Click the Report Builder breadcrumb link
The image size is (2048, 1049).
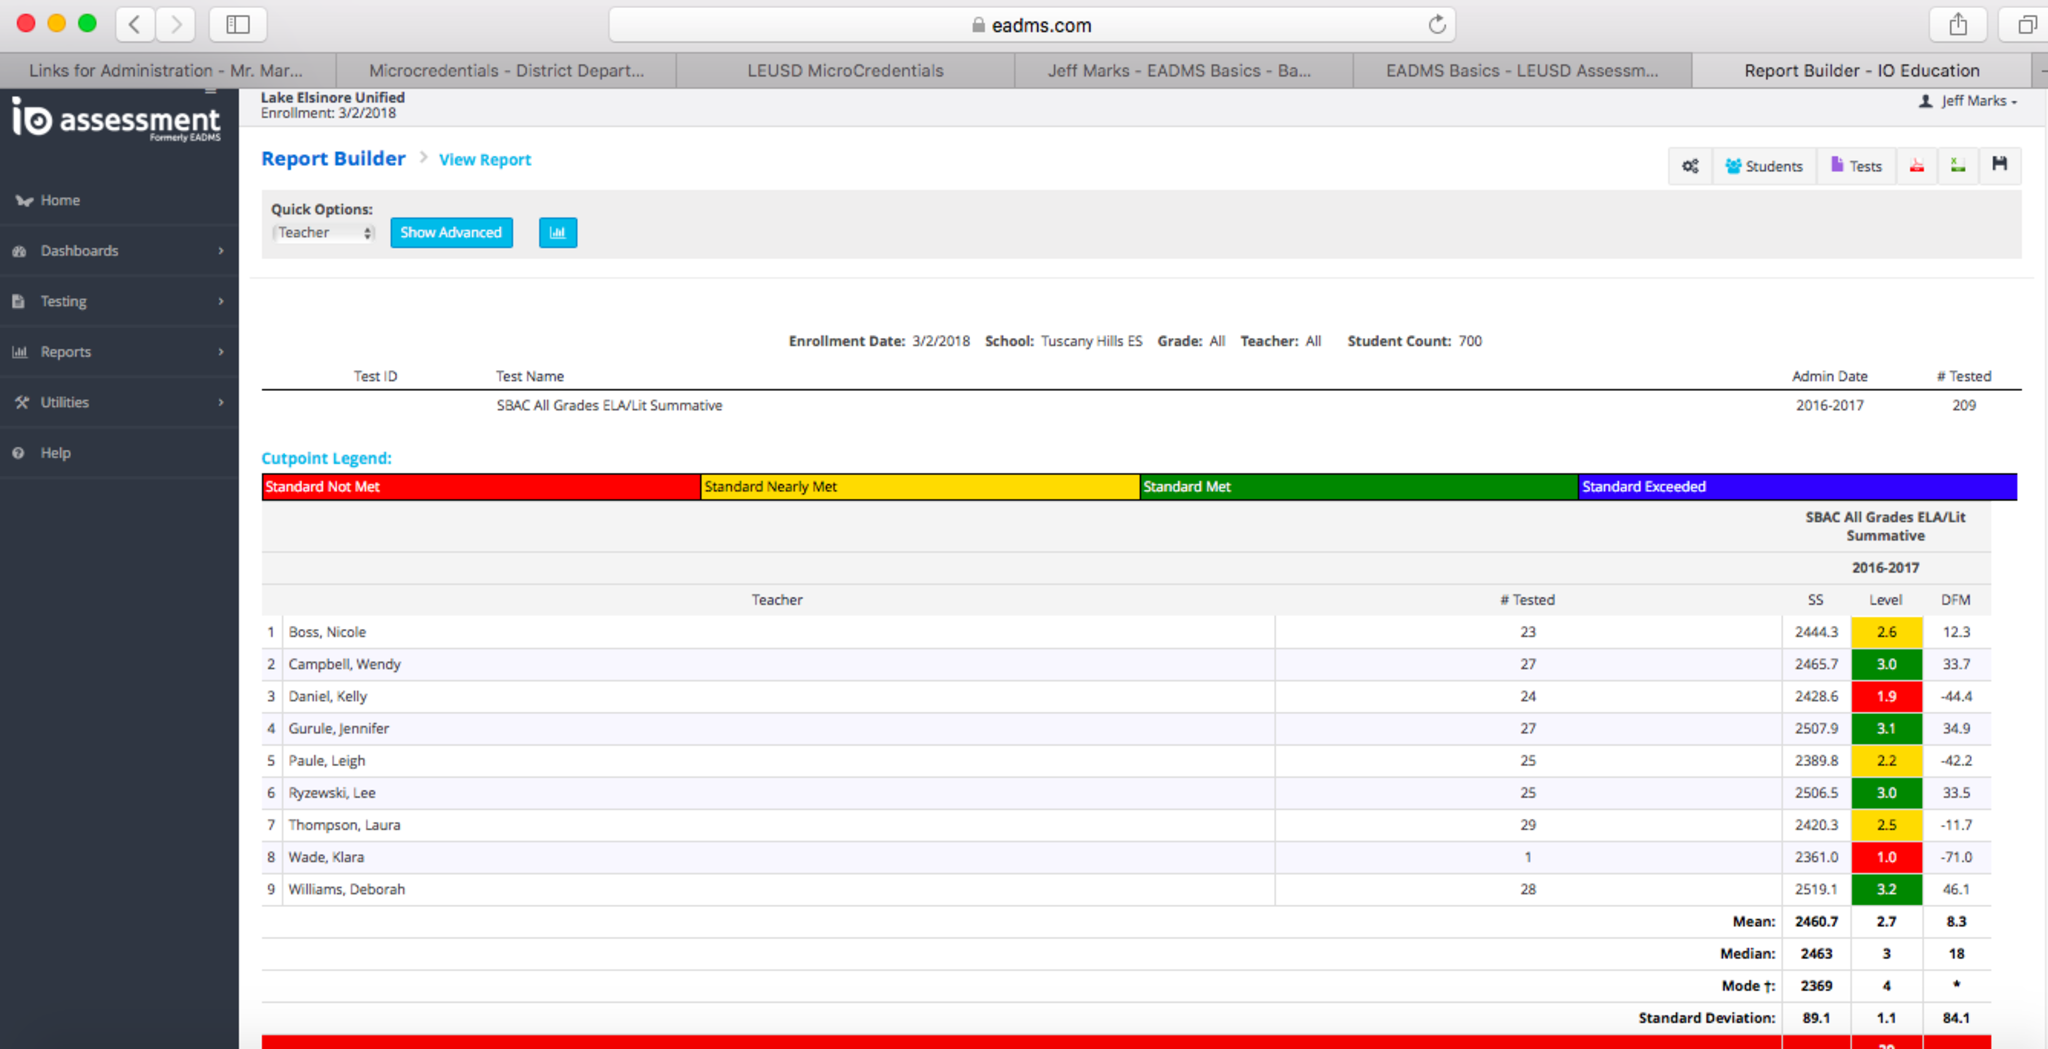pyautogui.click(x=333, y=159)
